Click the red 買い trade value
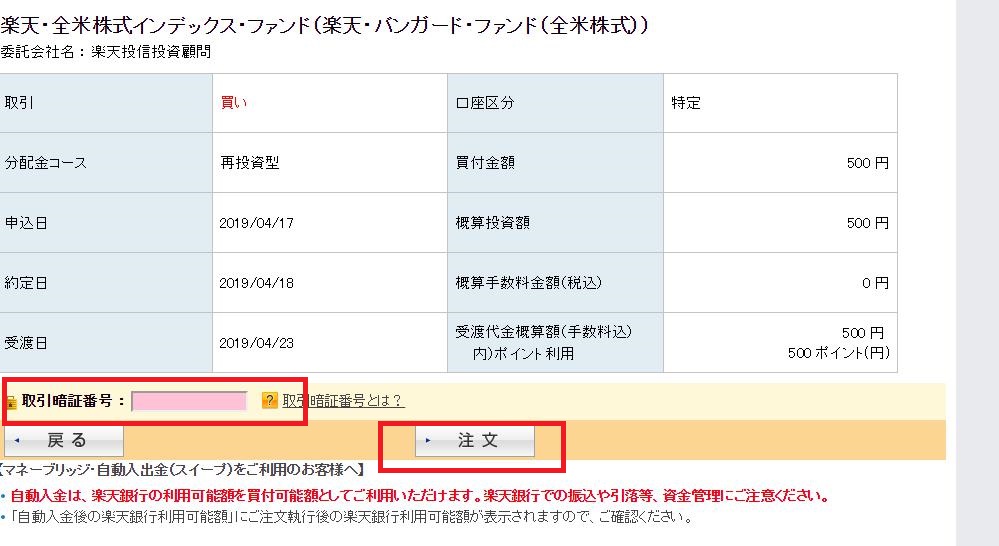 (233, 103)
